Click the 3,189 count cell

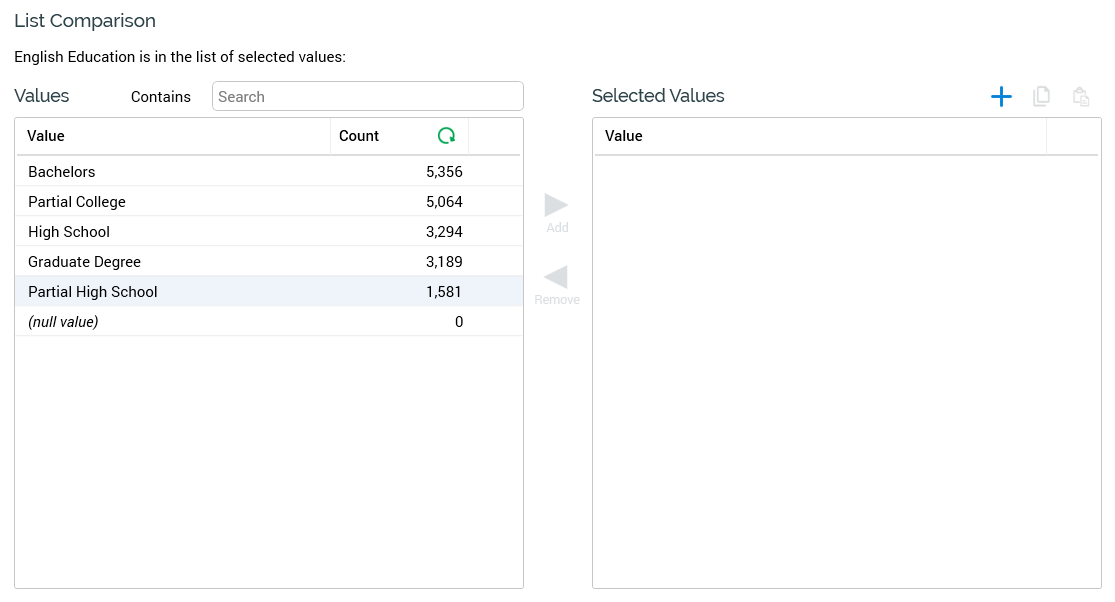tap(444, 262)
